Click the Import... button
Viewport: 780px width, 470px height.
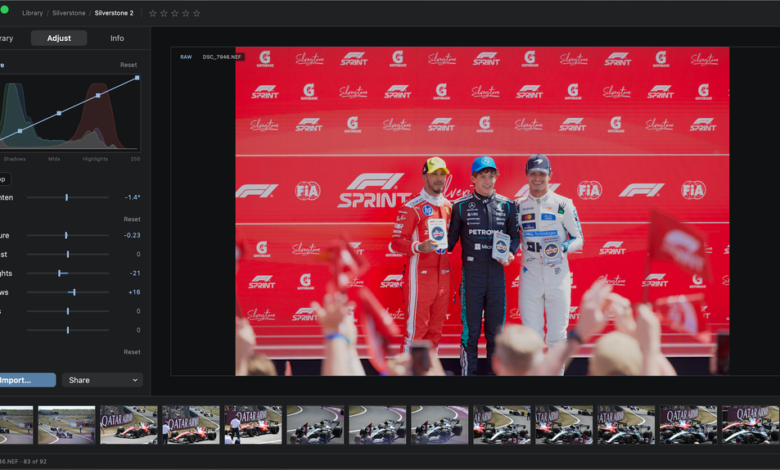pos(28,380)
